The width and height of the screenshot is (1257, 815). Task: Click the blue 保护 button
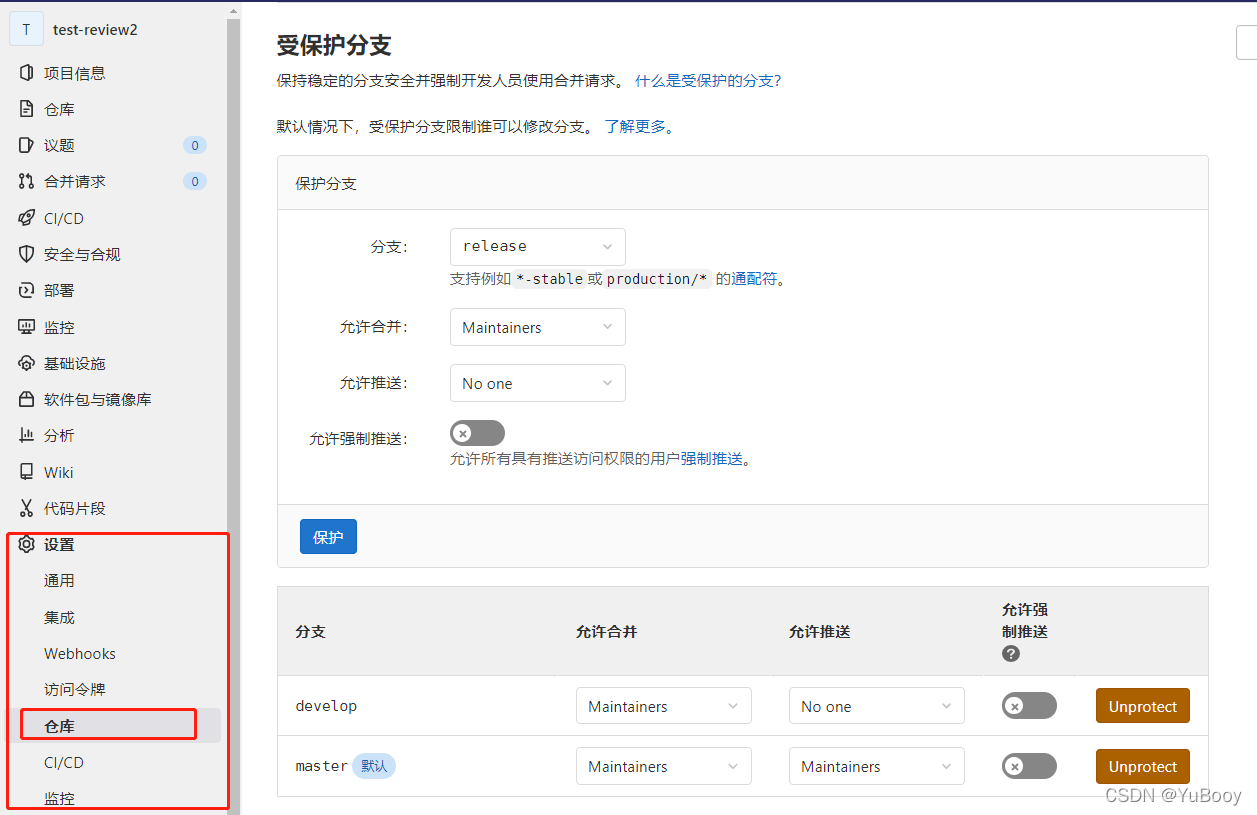328,537
